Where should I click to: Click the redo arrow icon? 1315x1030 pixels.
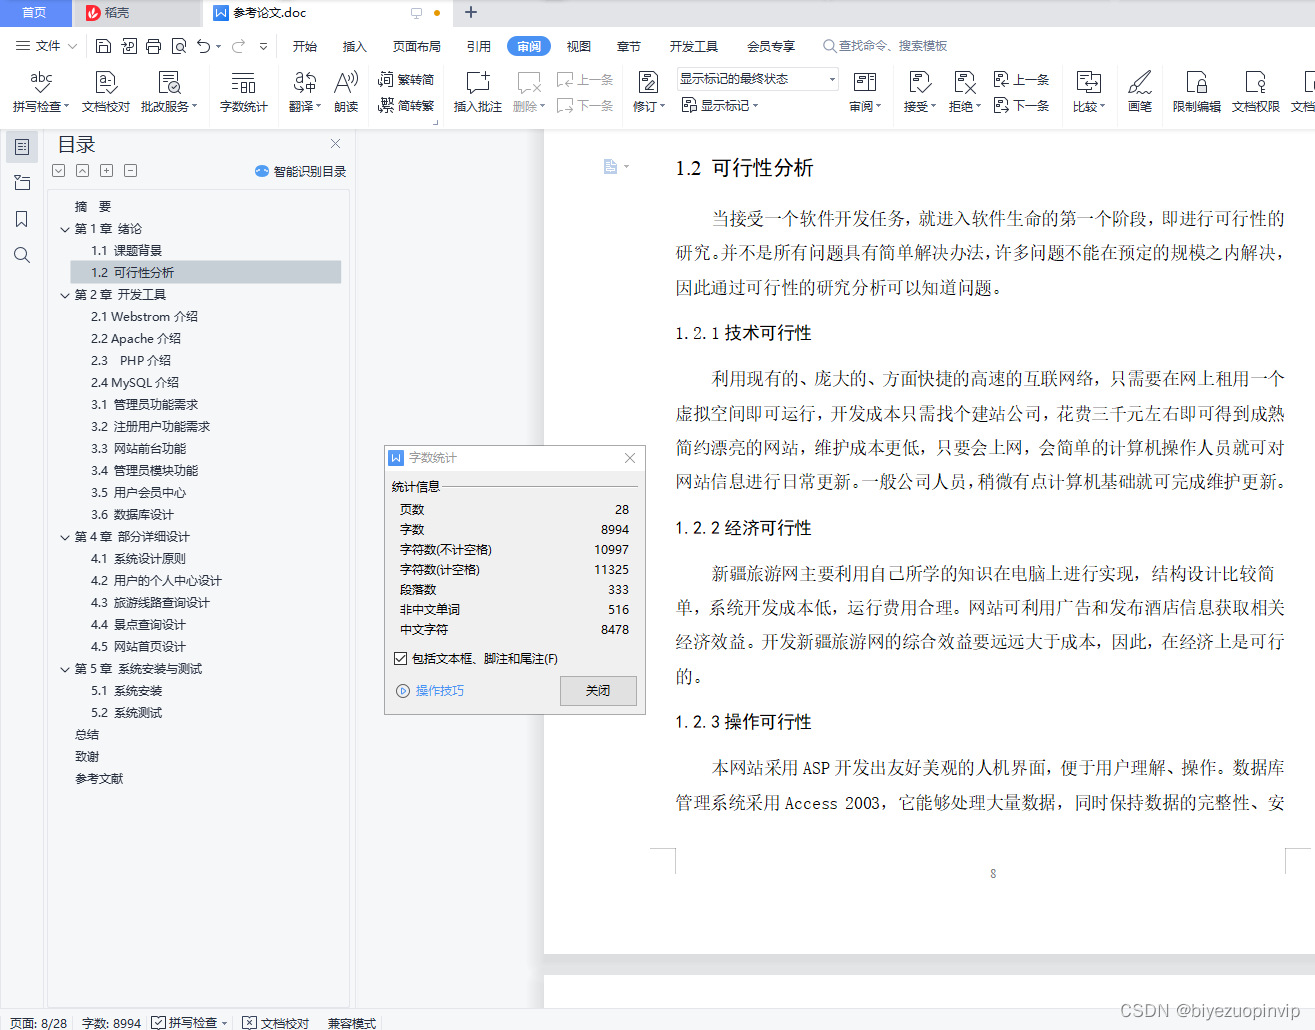[x=238, y=46]
